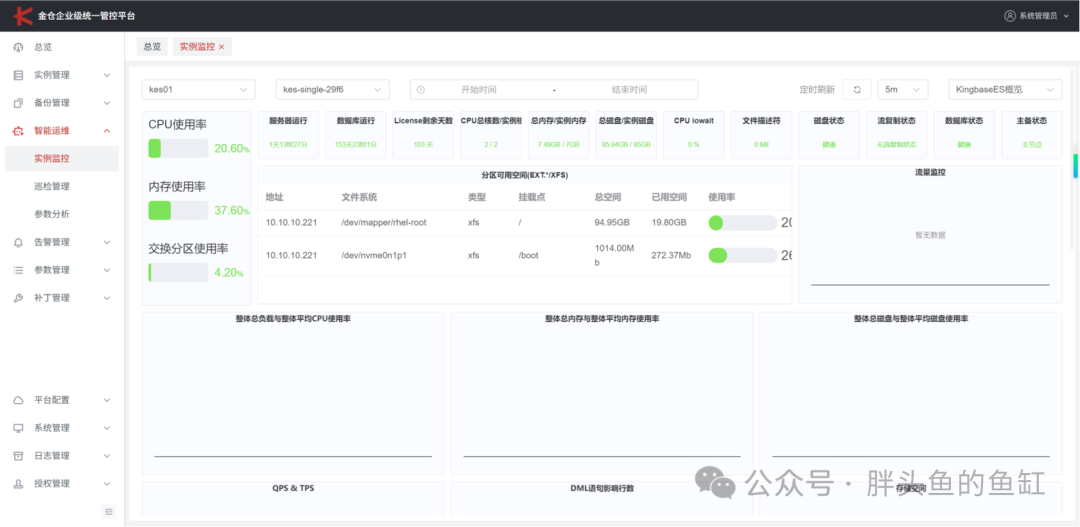Expand the 实例管理 menu chevron
This screenshot has height=527, width=1080.
(x=107, y=75)
